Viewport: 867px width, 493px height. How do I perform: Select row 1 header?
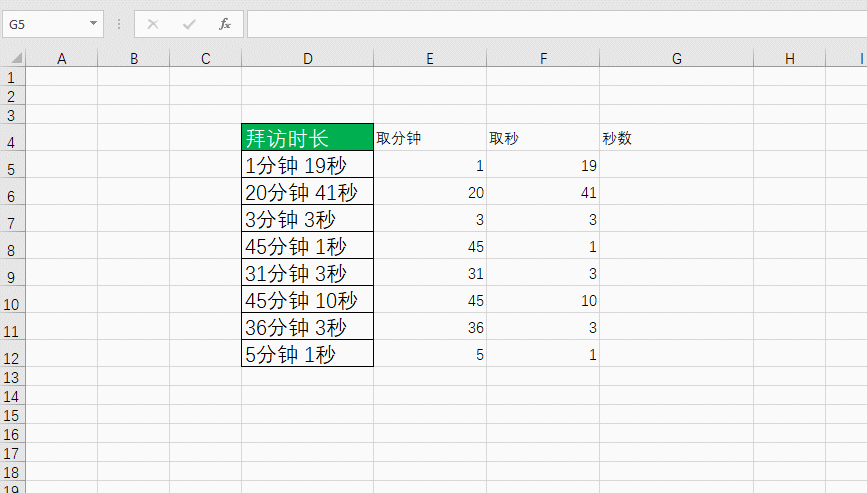[x=12, y=77]
